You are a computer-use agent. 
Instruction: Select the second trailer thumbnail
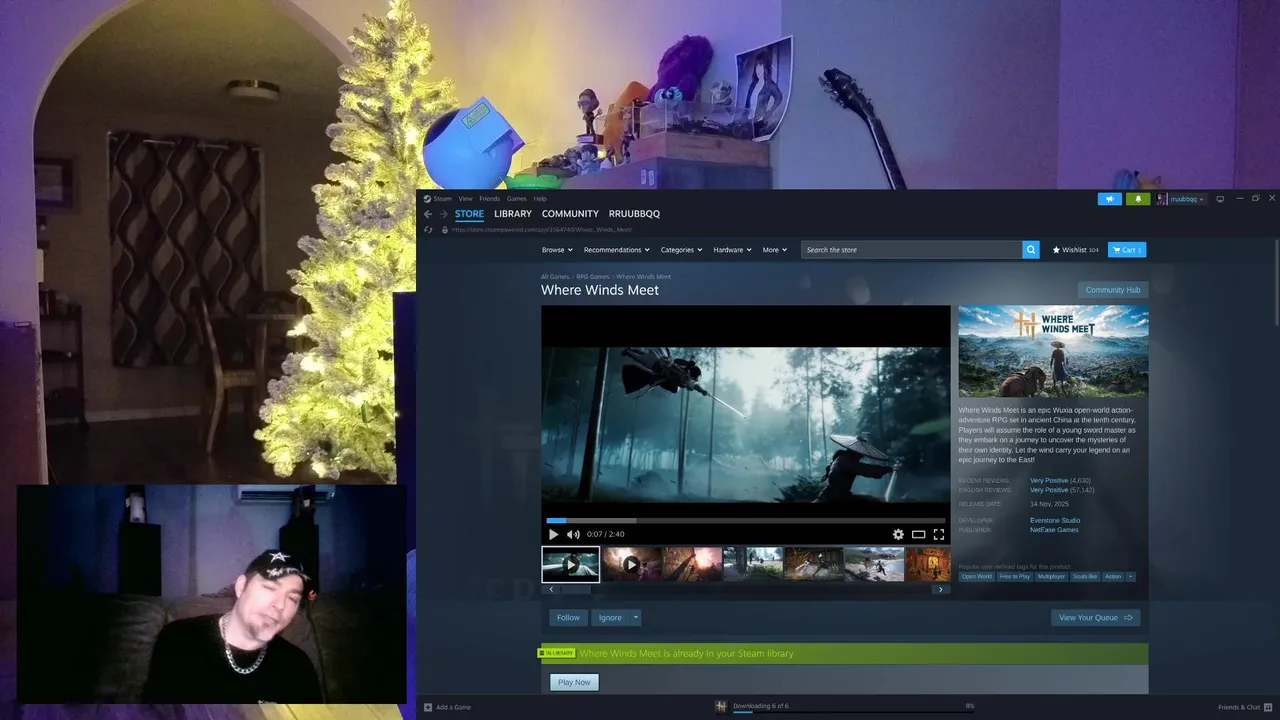pyautogui.click(x=631, y=564)
